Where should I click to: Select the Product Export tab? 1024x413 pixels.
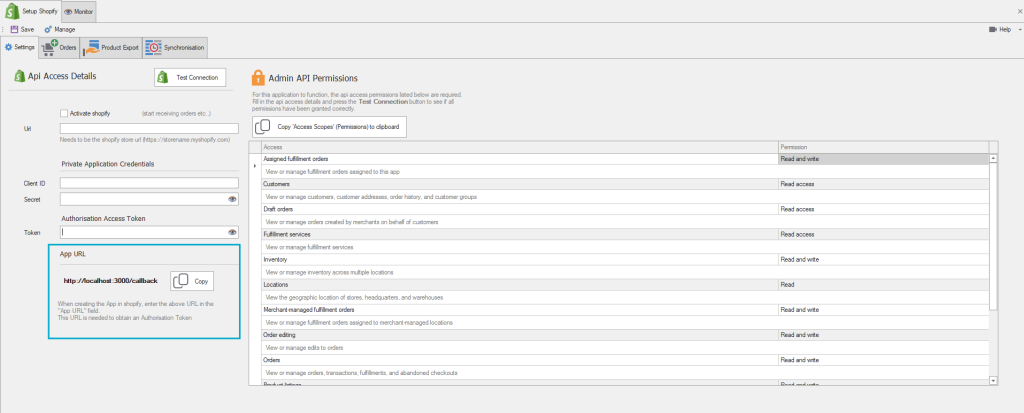coord(111,48)
